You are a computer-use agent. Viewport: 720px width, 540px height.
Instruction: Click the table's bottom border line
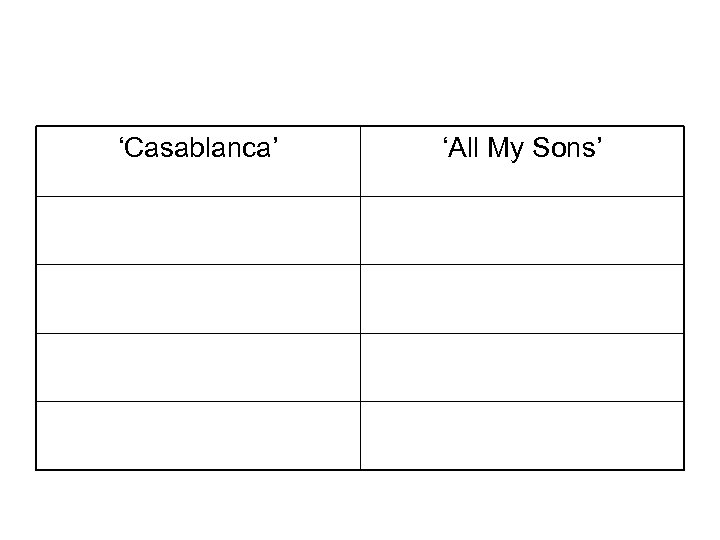360,469
